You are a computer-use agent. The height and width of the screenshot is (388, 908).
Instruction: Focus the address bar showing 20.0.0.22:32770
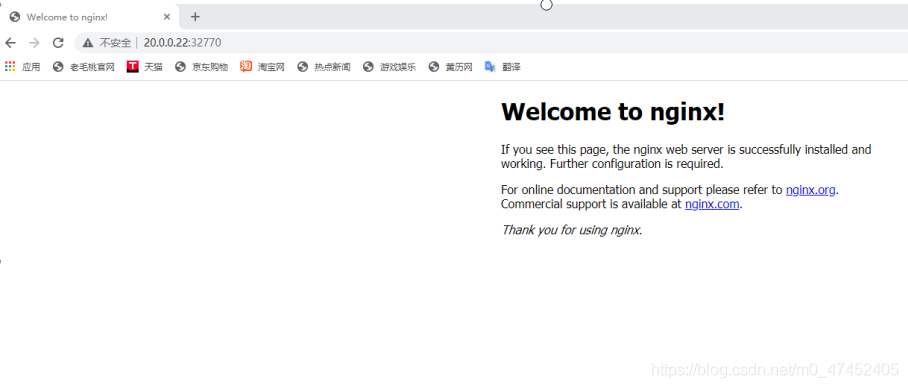[x=492, y=43]
